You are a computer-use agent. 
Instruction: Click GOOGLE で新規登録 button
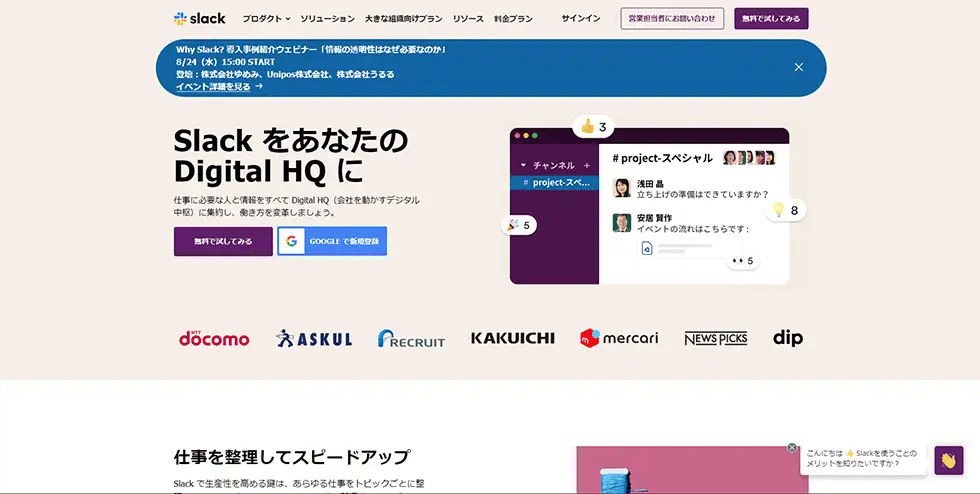click(x=332, y=241)
